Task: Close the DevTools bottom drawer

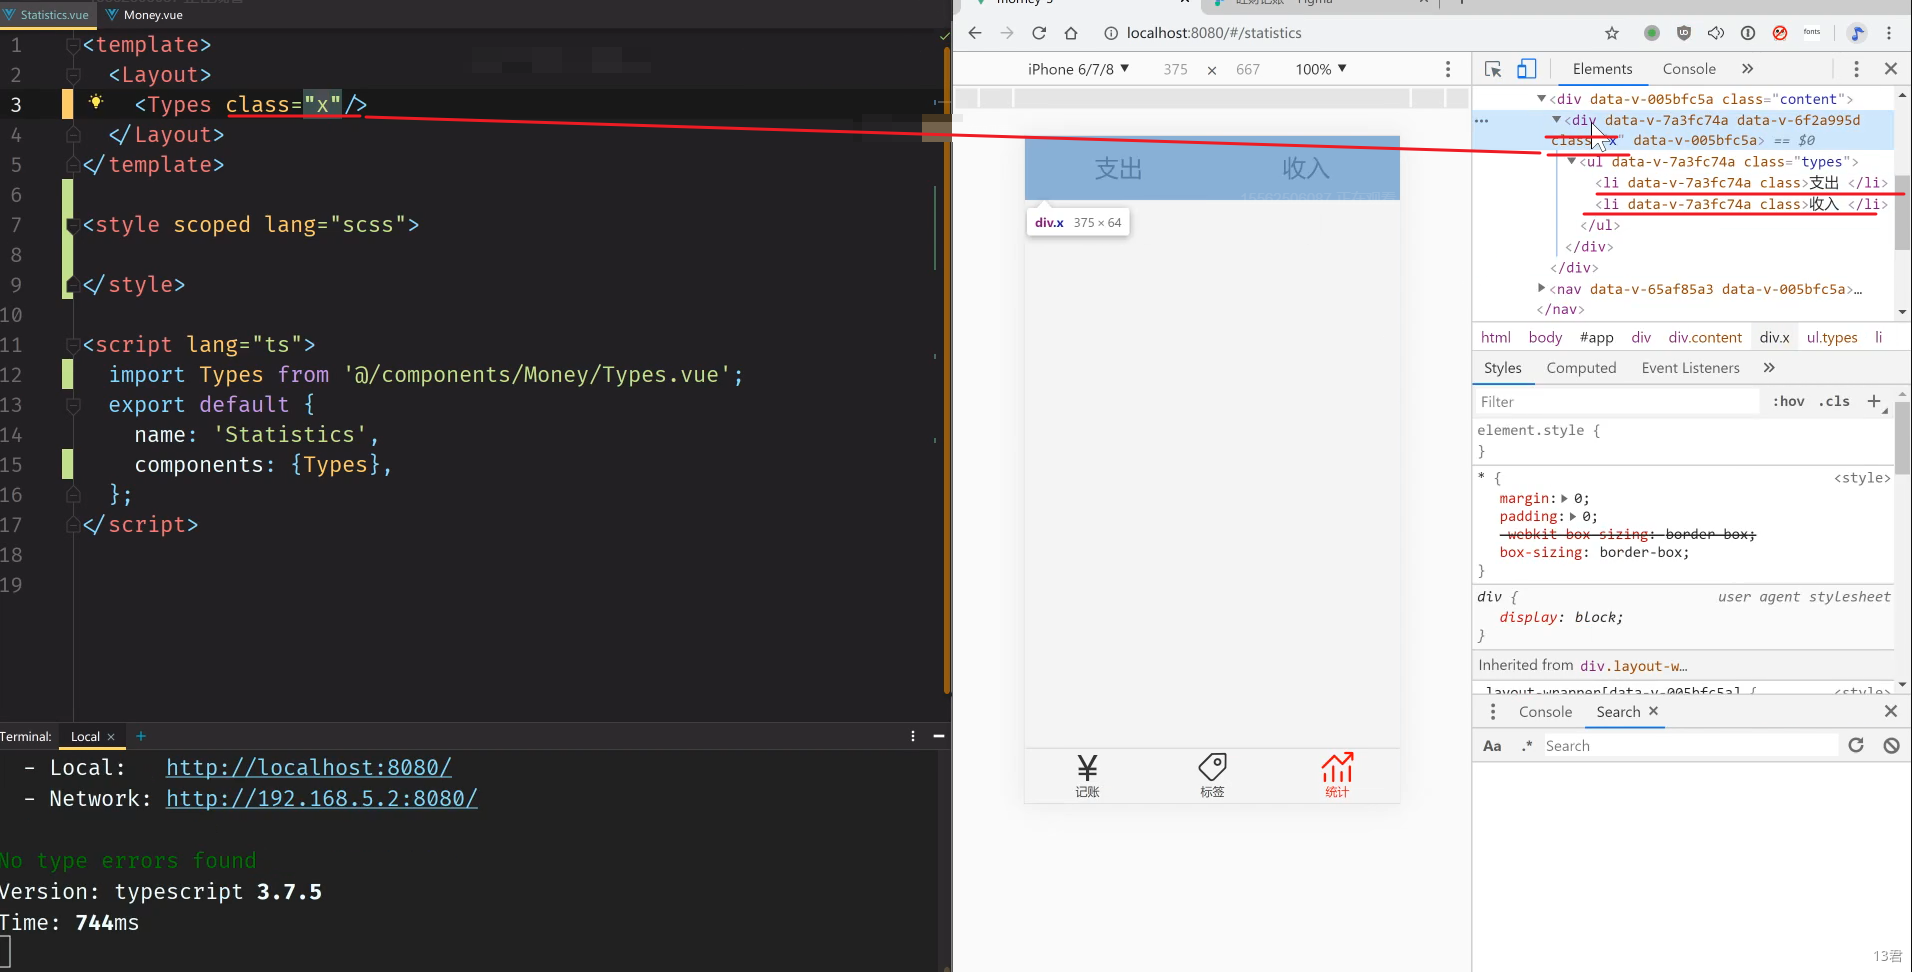Action: click(x=1890, y=712)
